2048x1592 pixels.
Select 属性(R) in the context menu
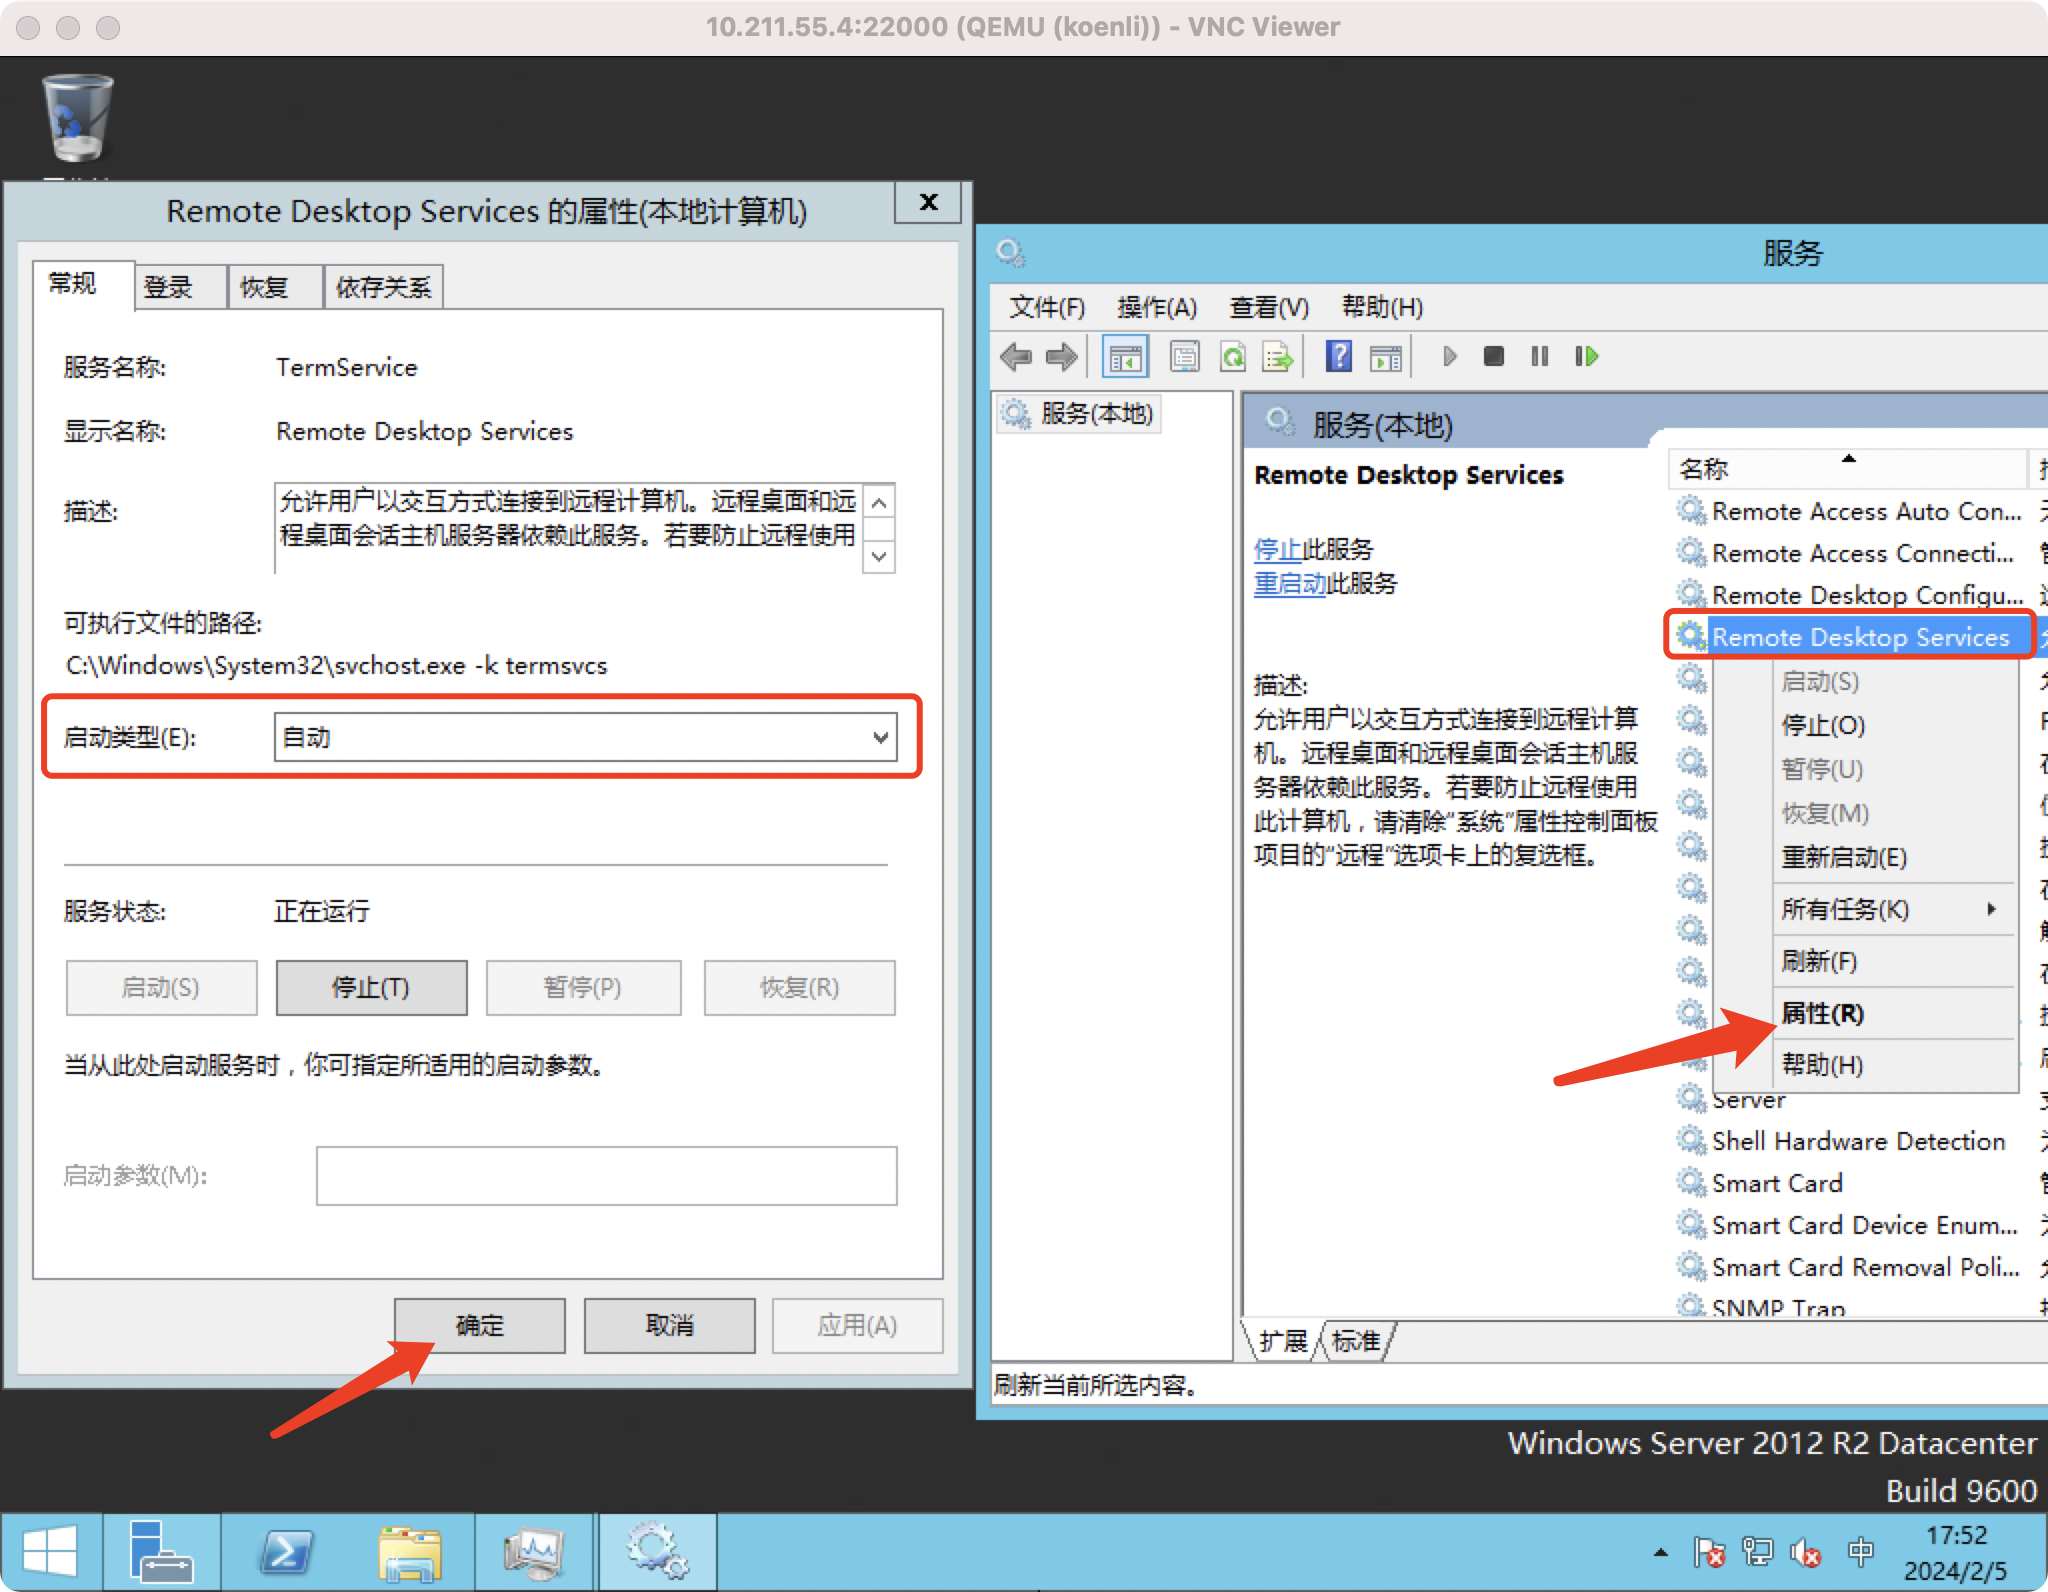tap(1822, 1013)
